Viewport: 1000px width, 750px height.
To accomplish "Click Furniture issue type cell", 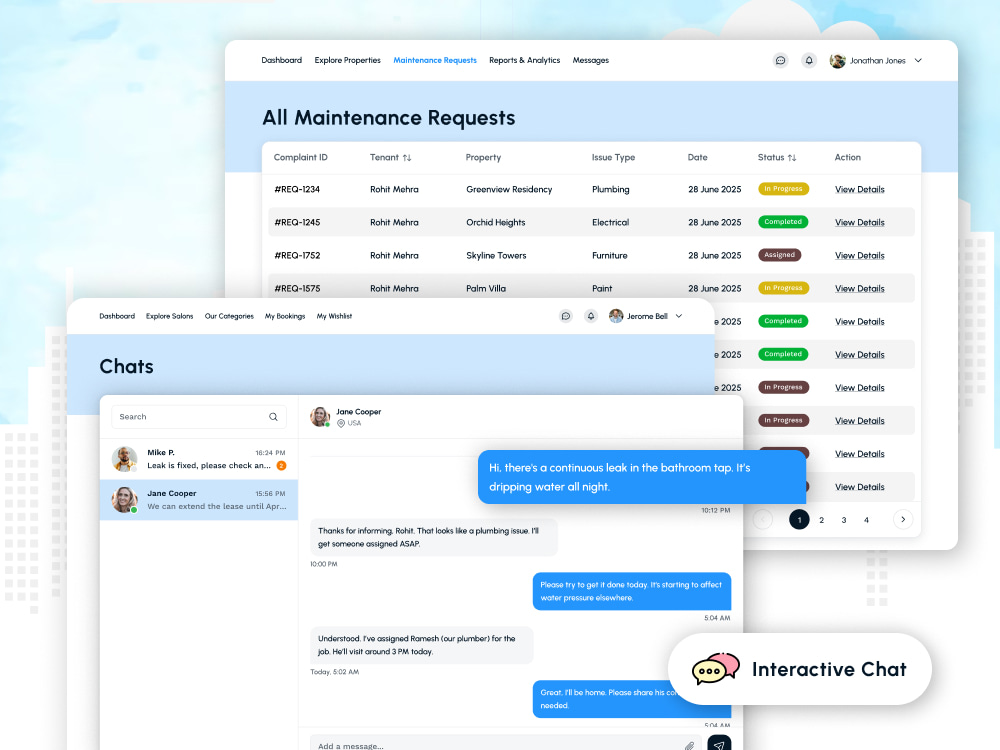I will tap(610, 256).
